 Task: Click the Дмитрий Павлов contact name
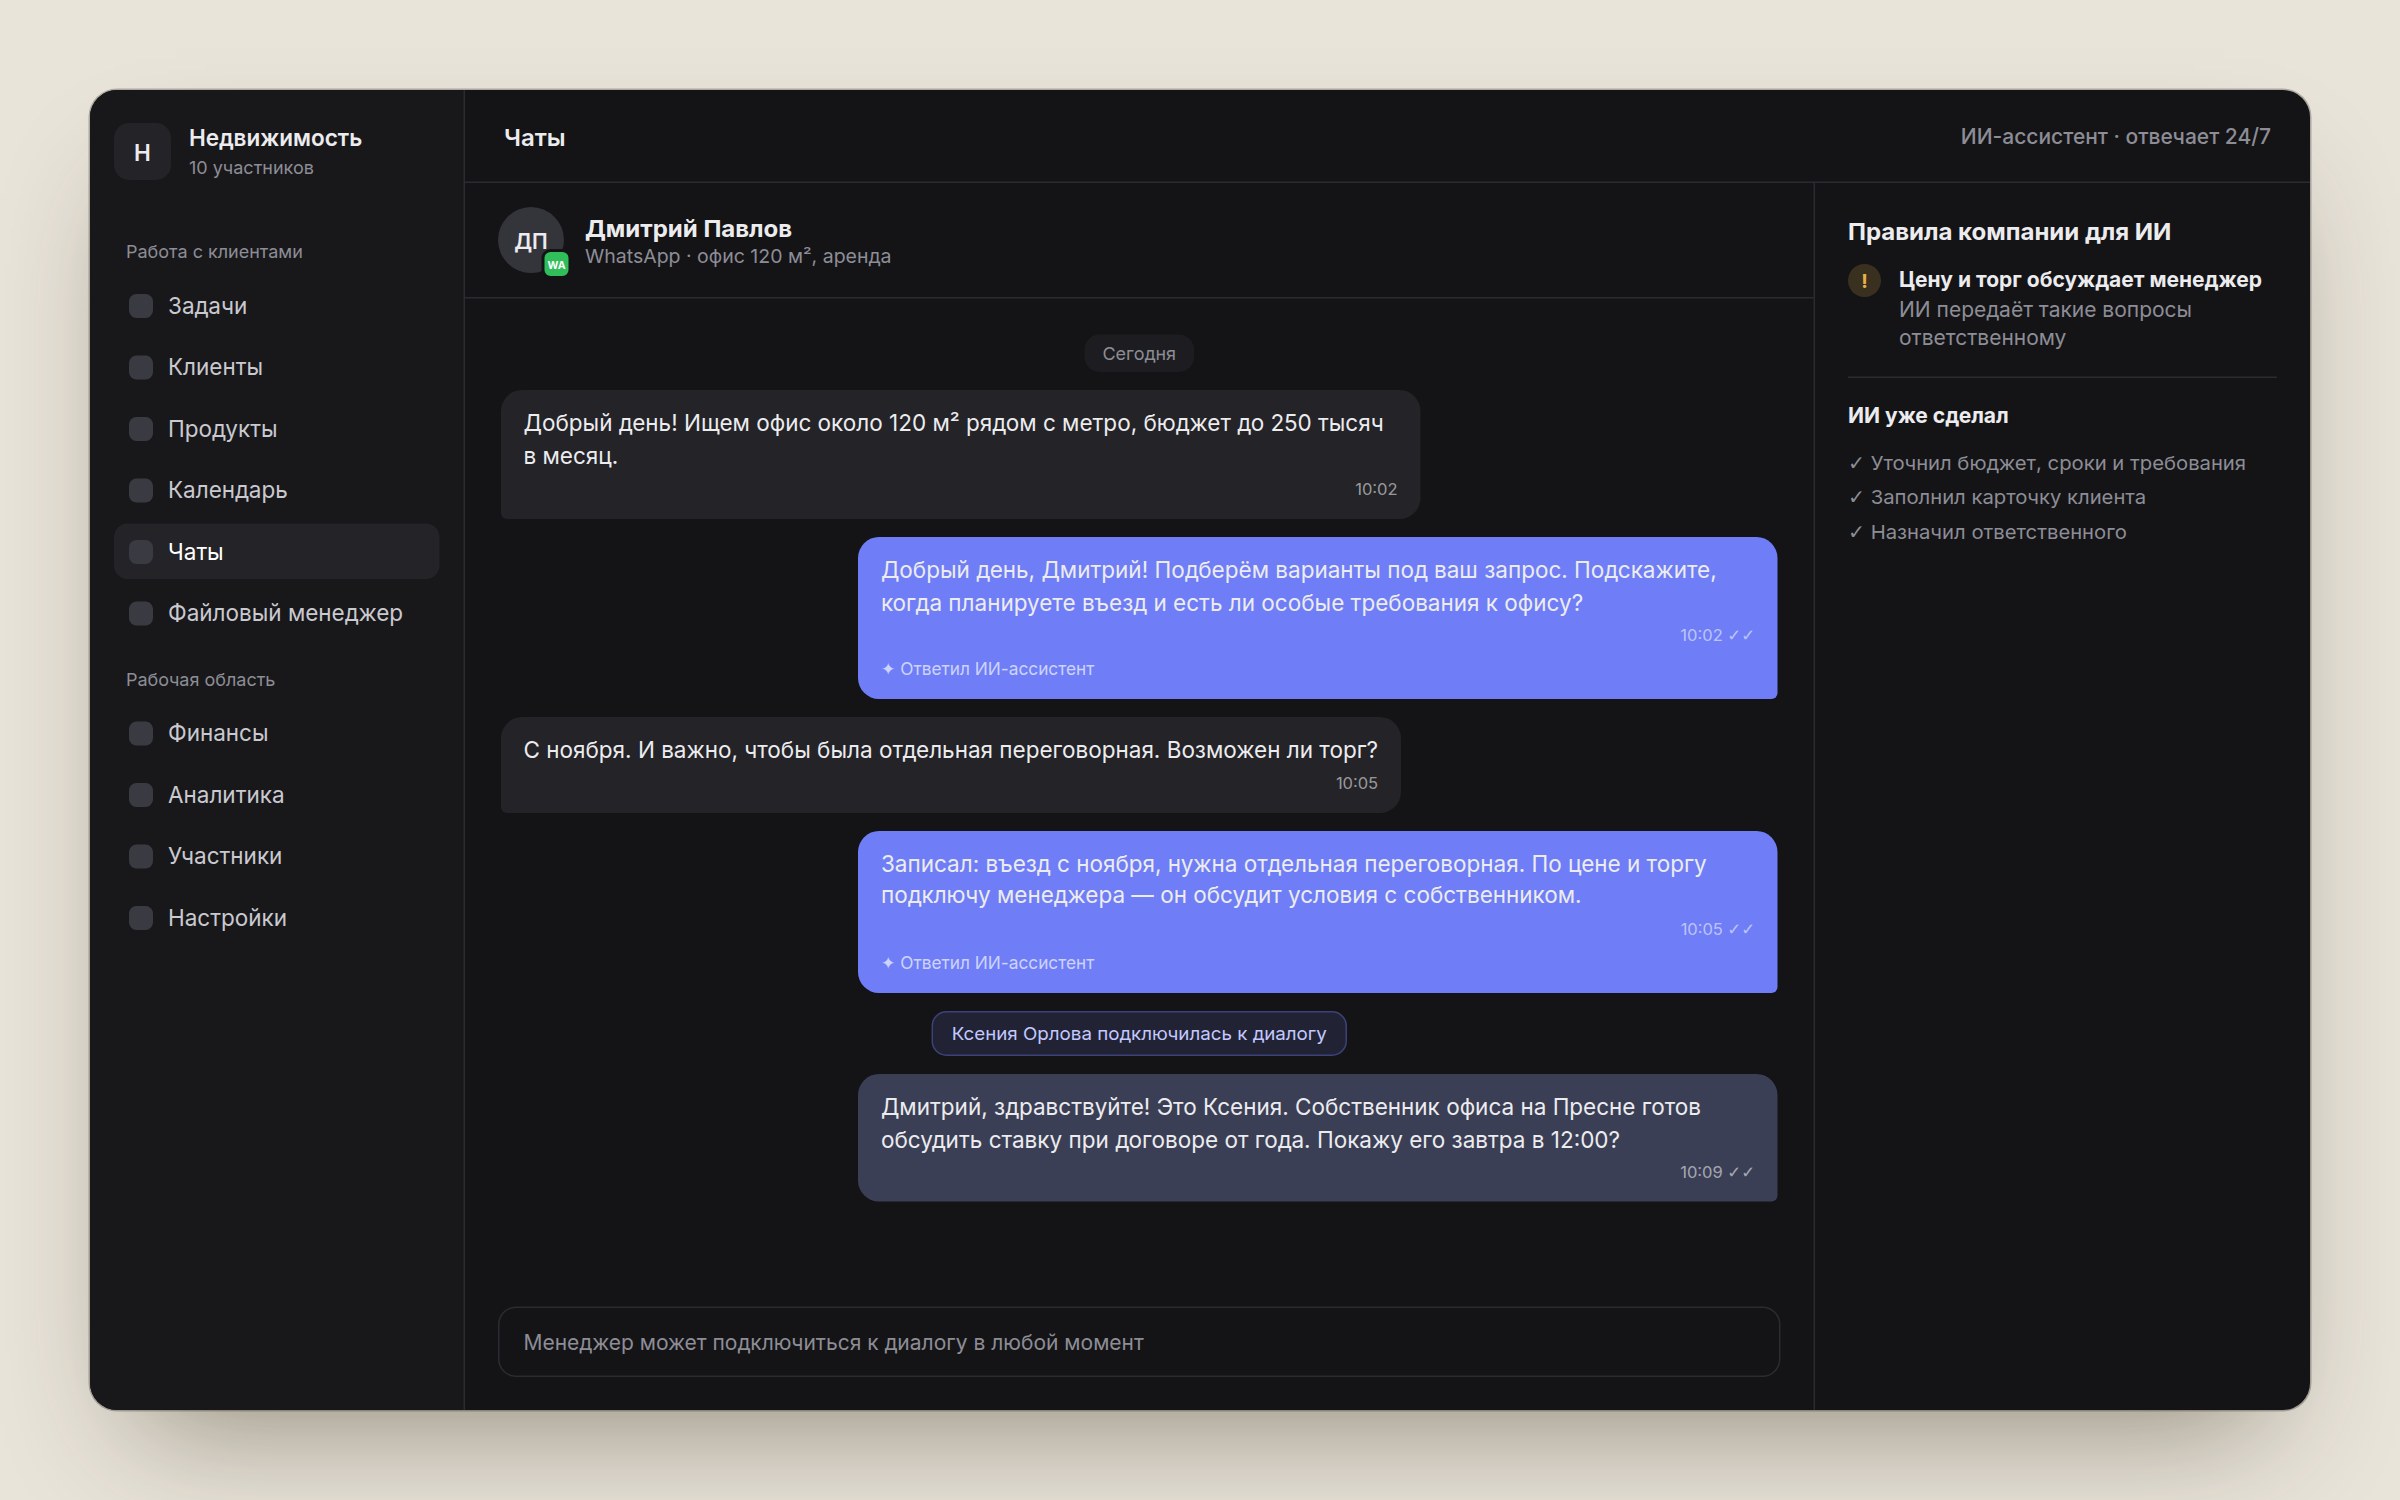(688, 229)
